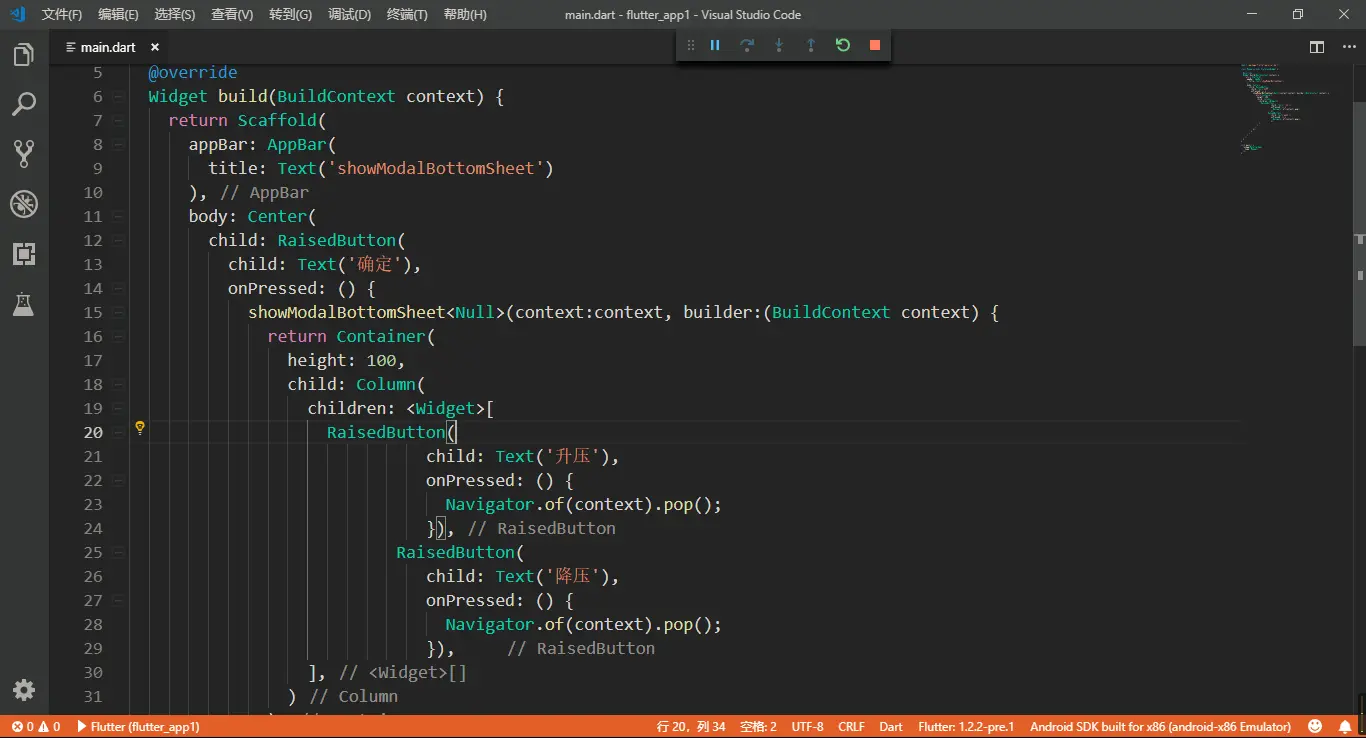Collapse the RaisedButton fold at line 25
1366x738 pixels.
[x=119, y=553]
